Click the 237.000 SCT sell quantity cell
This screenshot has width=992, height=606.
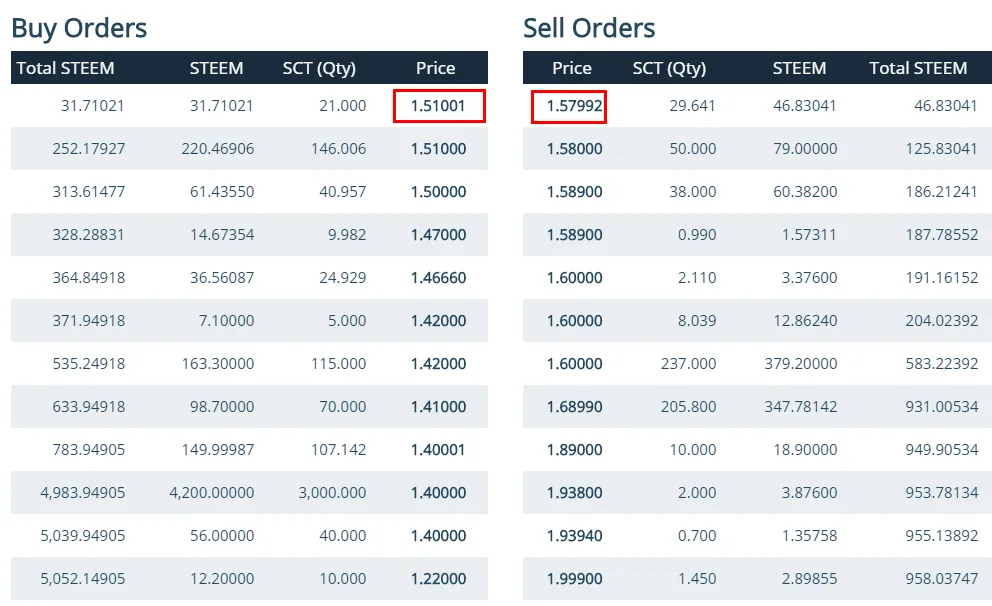[688, 364]
